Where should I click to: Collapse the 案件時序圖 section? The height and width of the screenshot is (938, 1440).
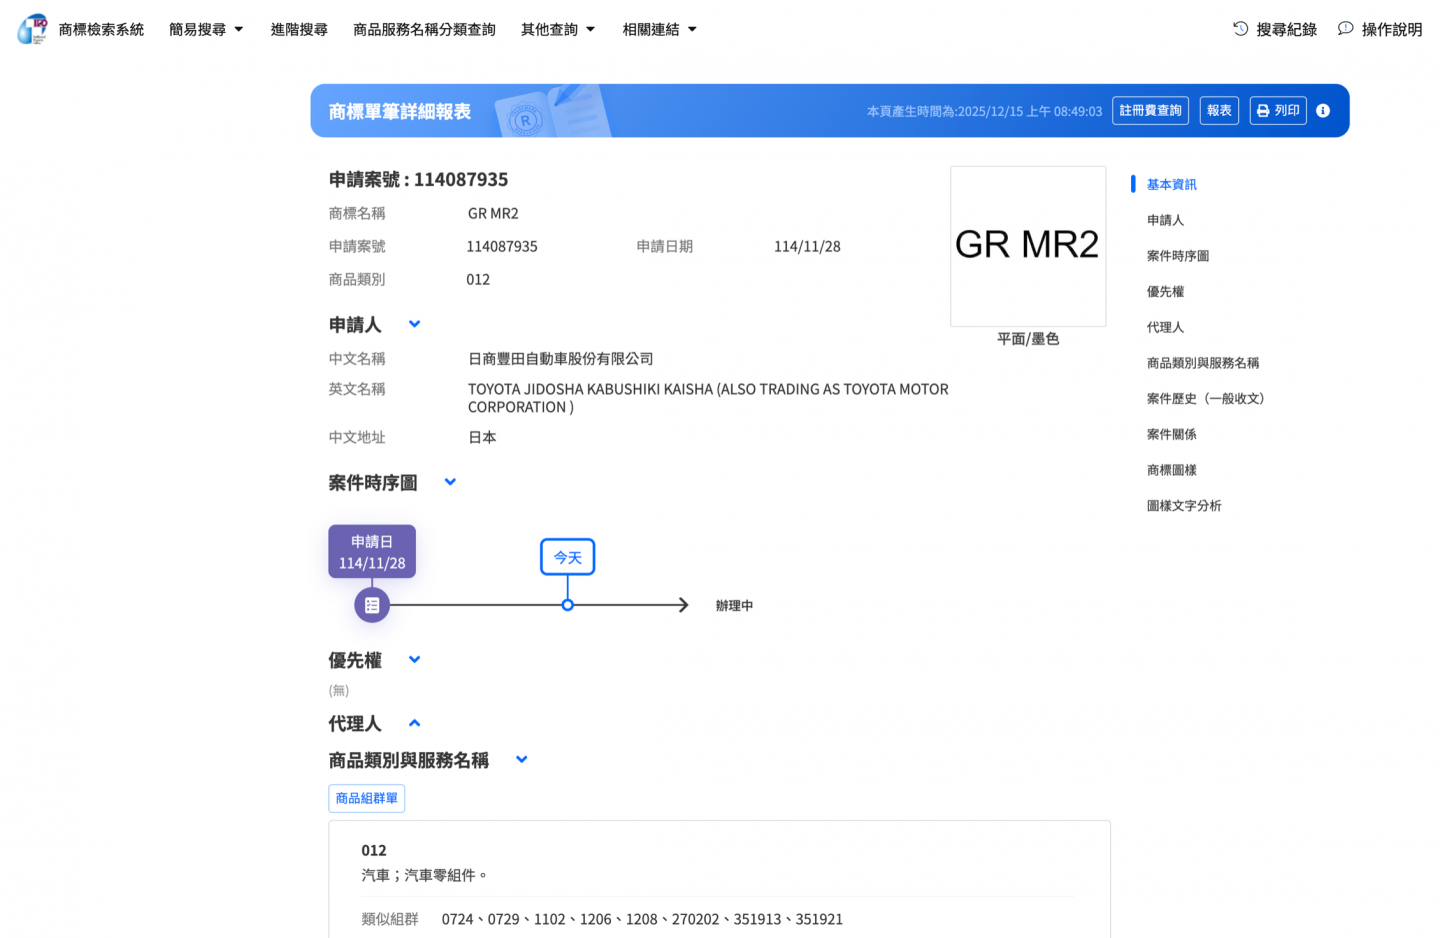[450, 482]
